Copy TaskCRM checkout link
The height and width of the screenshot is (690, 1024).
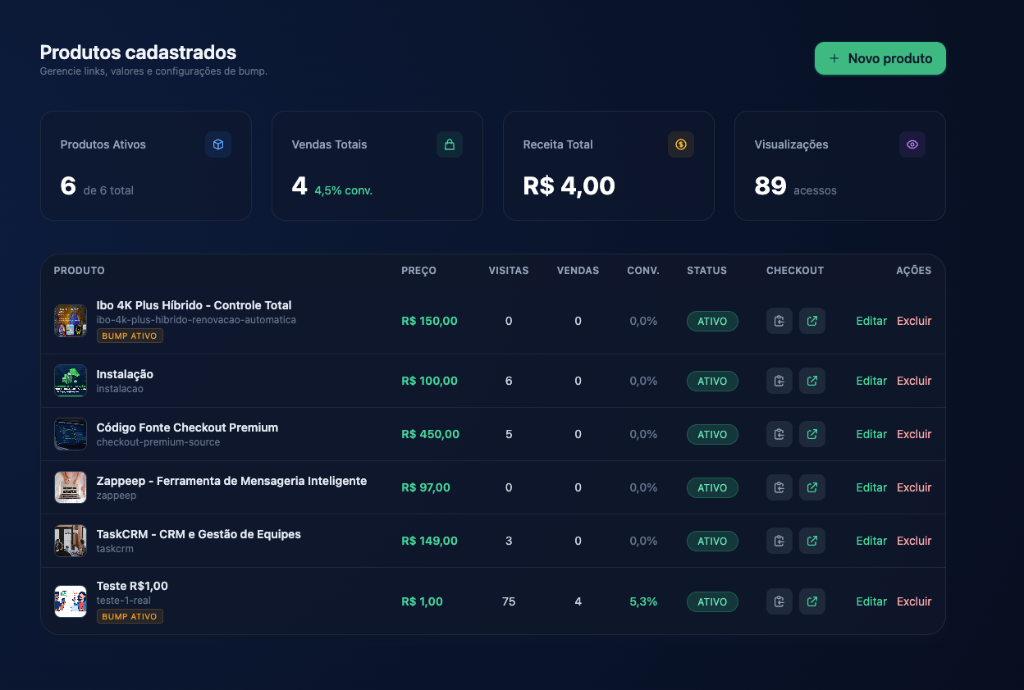pos(779,541)
